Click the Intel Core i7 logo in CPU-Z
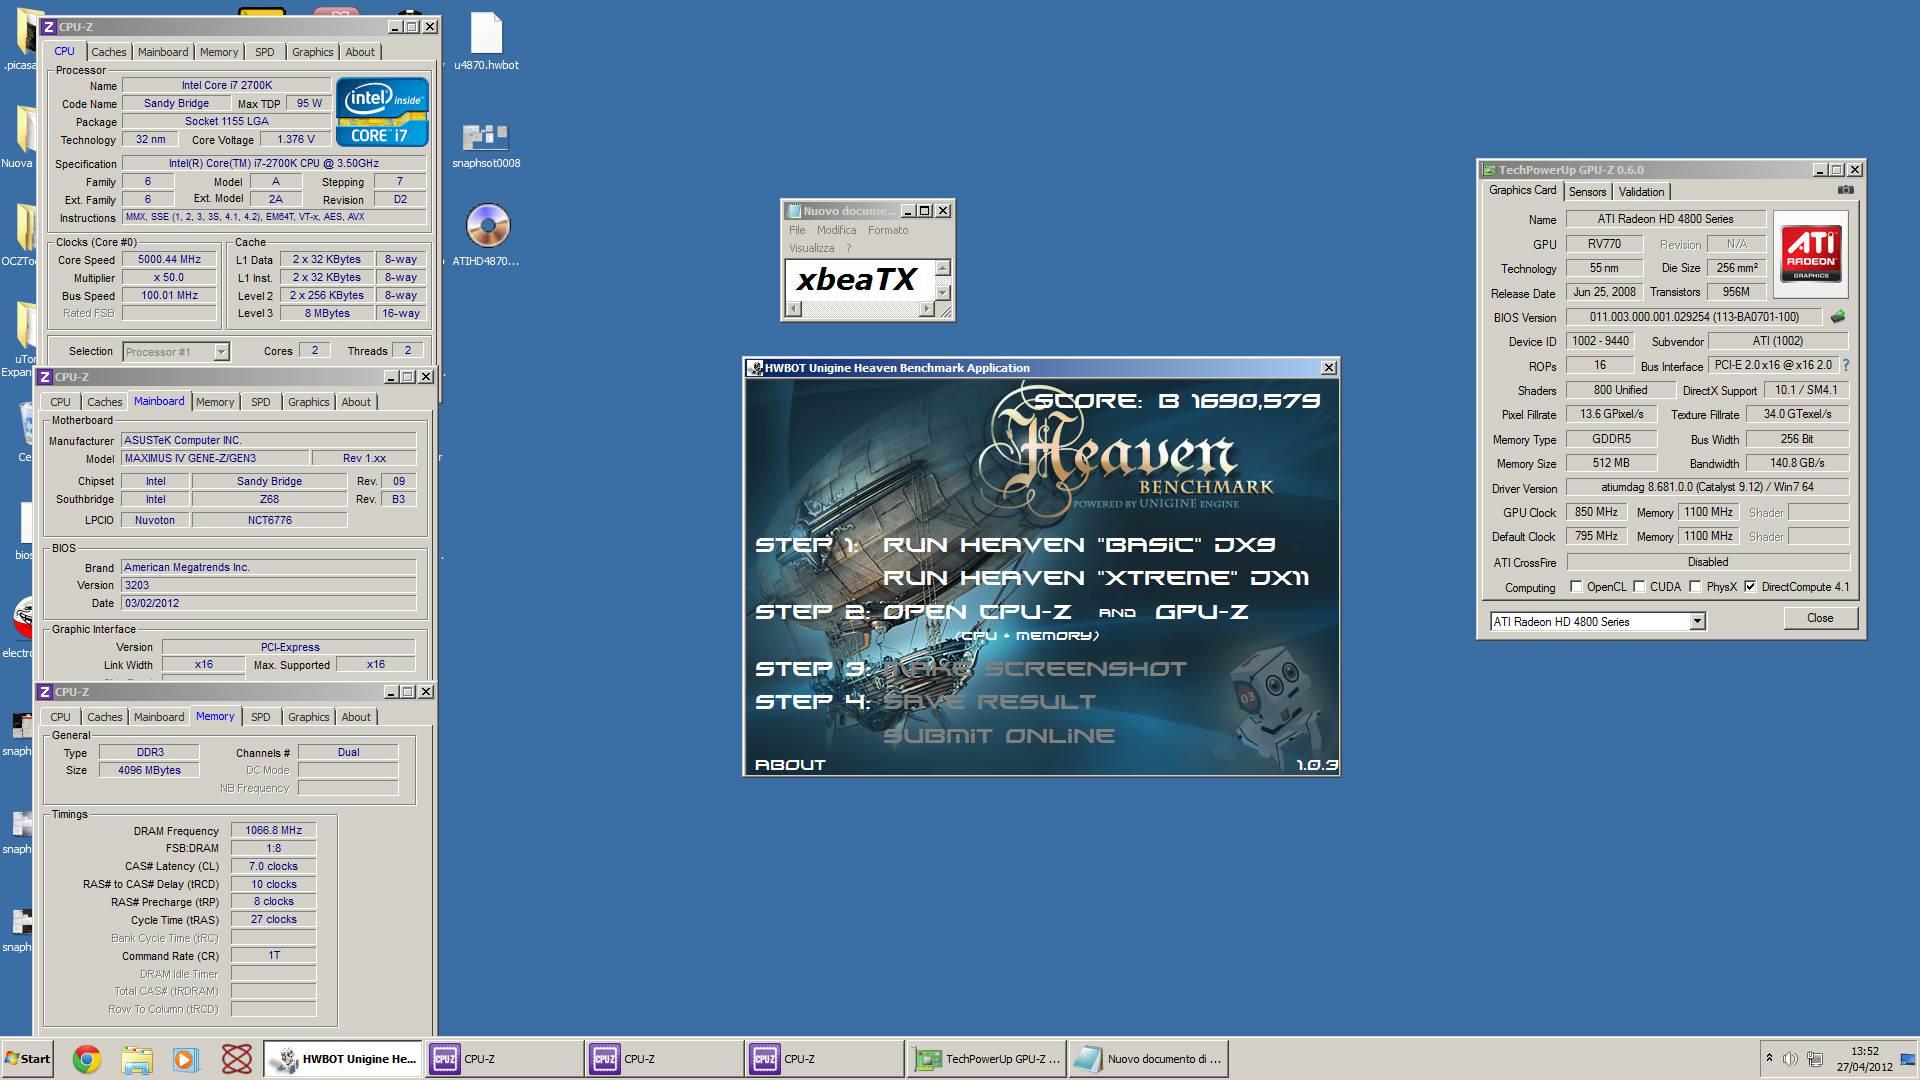 pyautogui.click(x=383, y=112)
